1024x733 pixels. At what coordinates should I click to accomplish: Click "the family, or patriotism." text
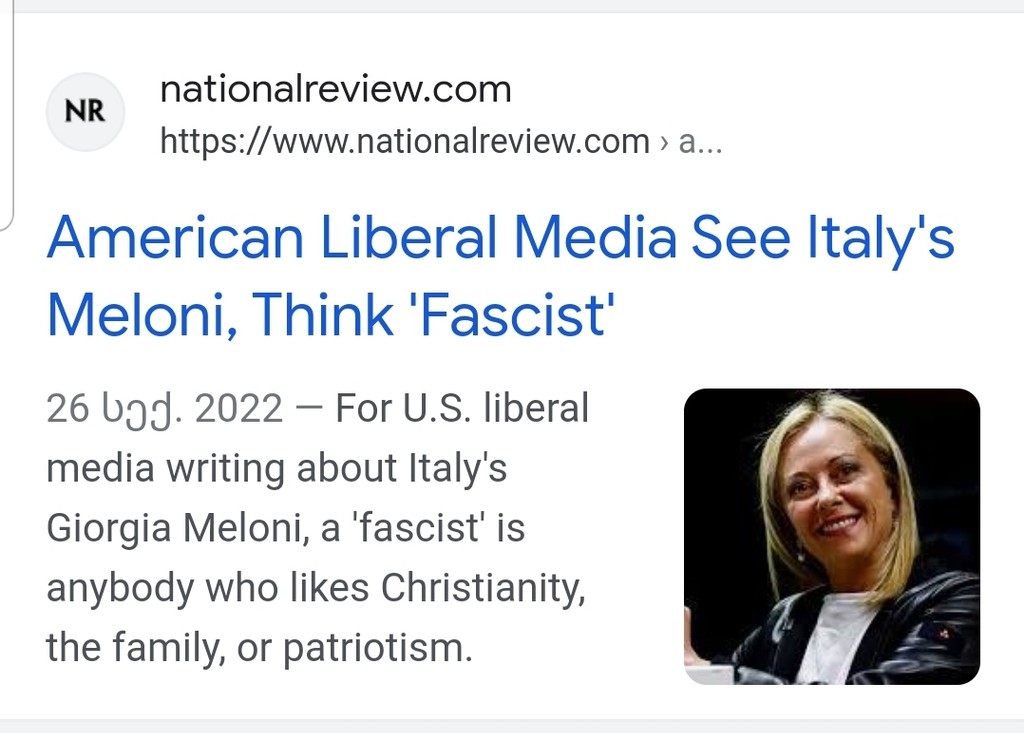tap(259, 648)
